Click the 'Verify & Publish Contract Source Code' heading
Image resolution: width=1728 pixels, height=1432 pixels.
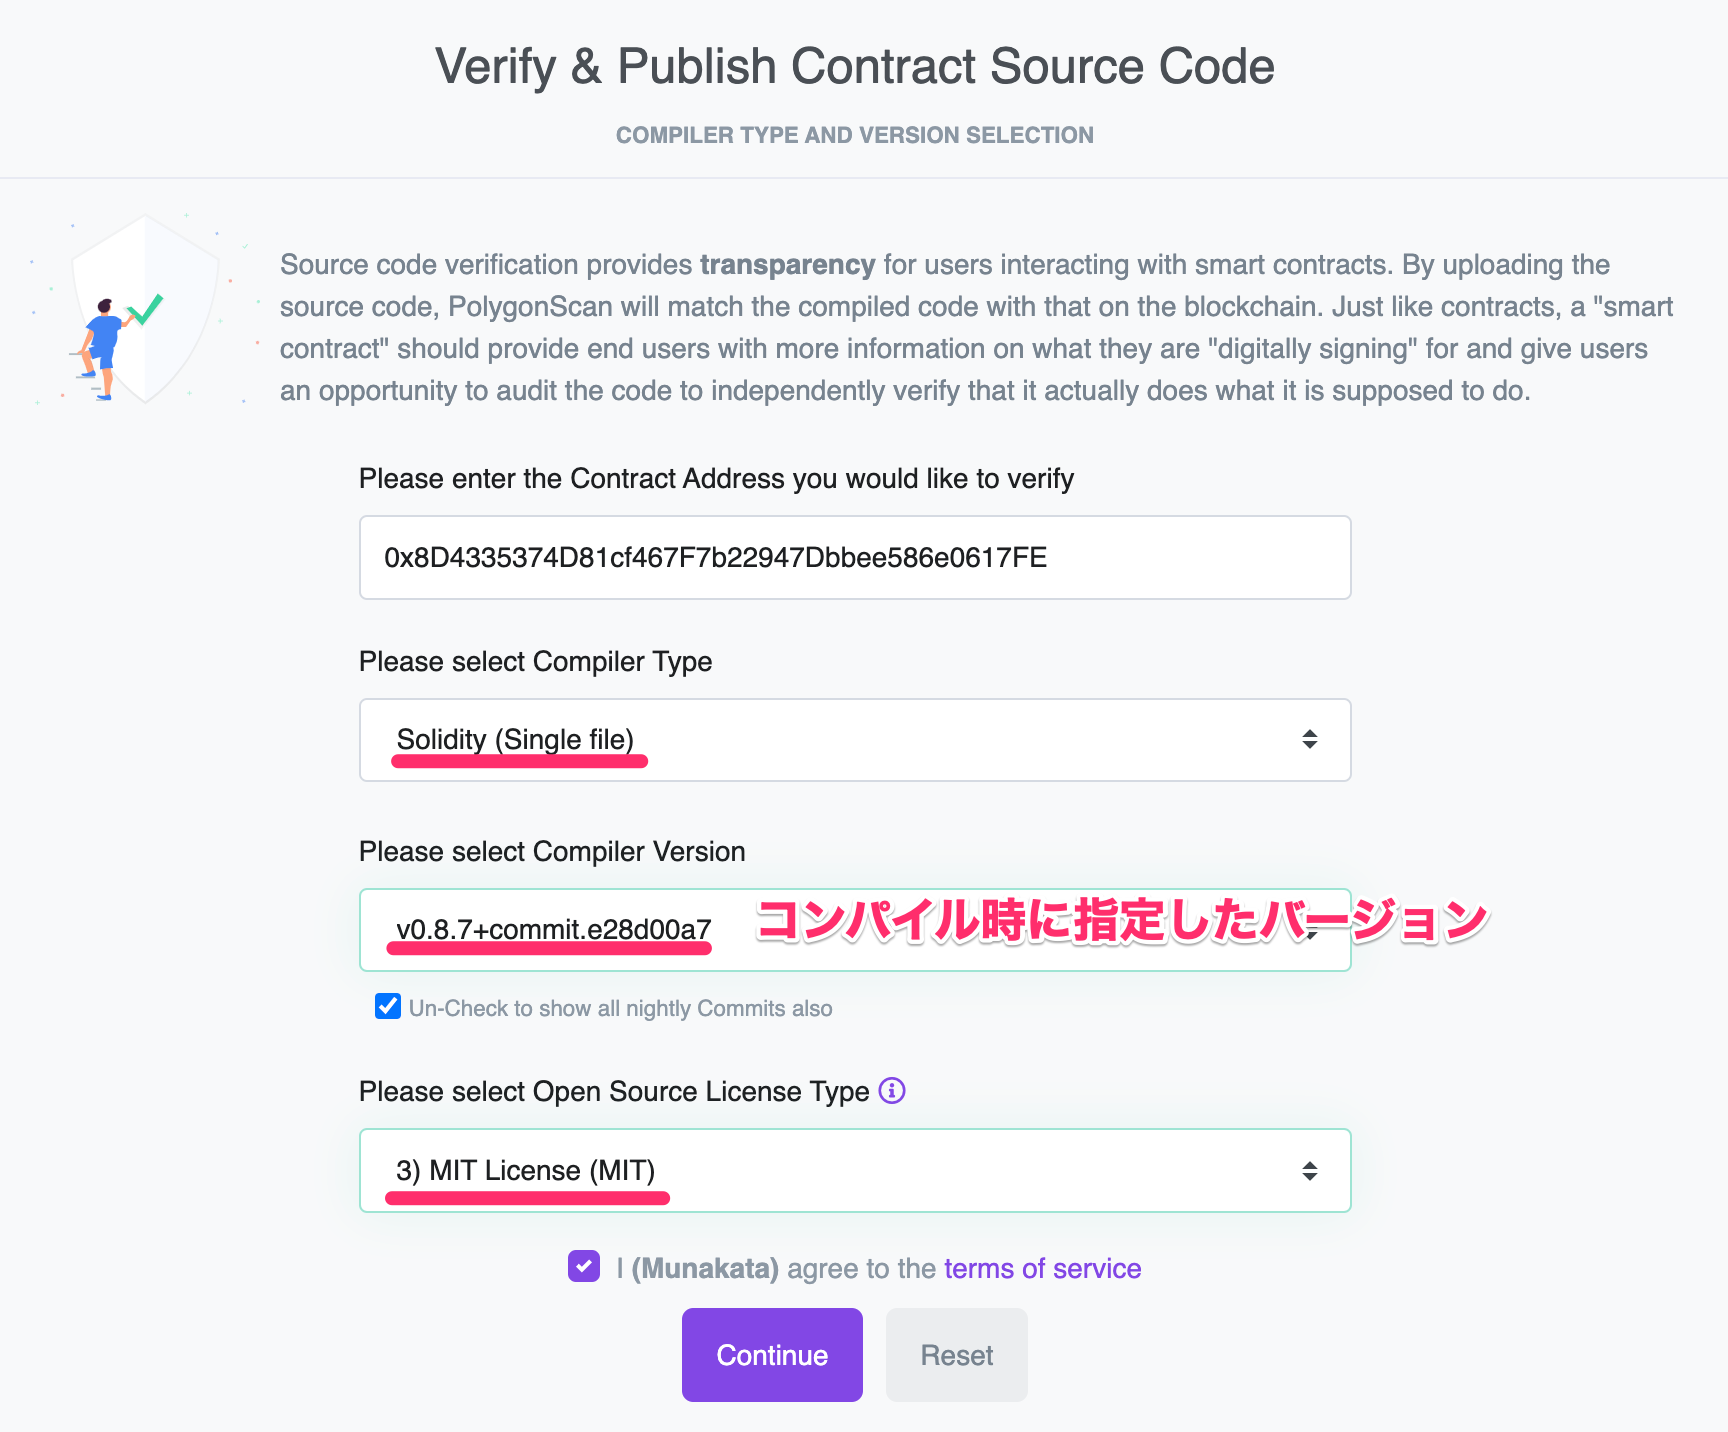(x=855, y=67)
